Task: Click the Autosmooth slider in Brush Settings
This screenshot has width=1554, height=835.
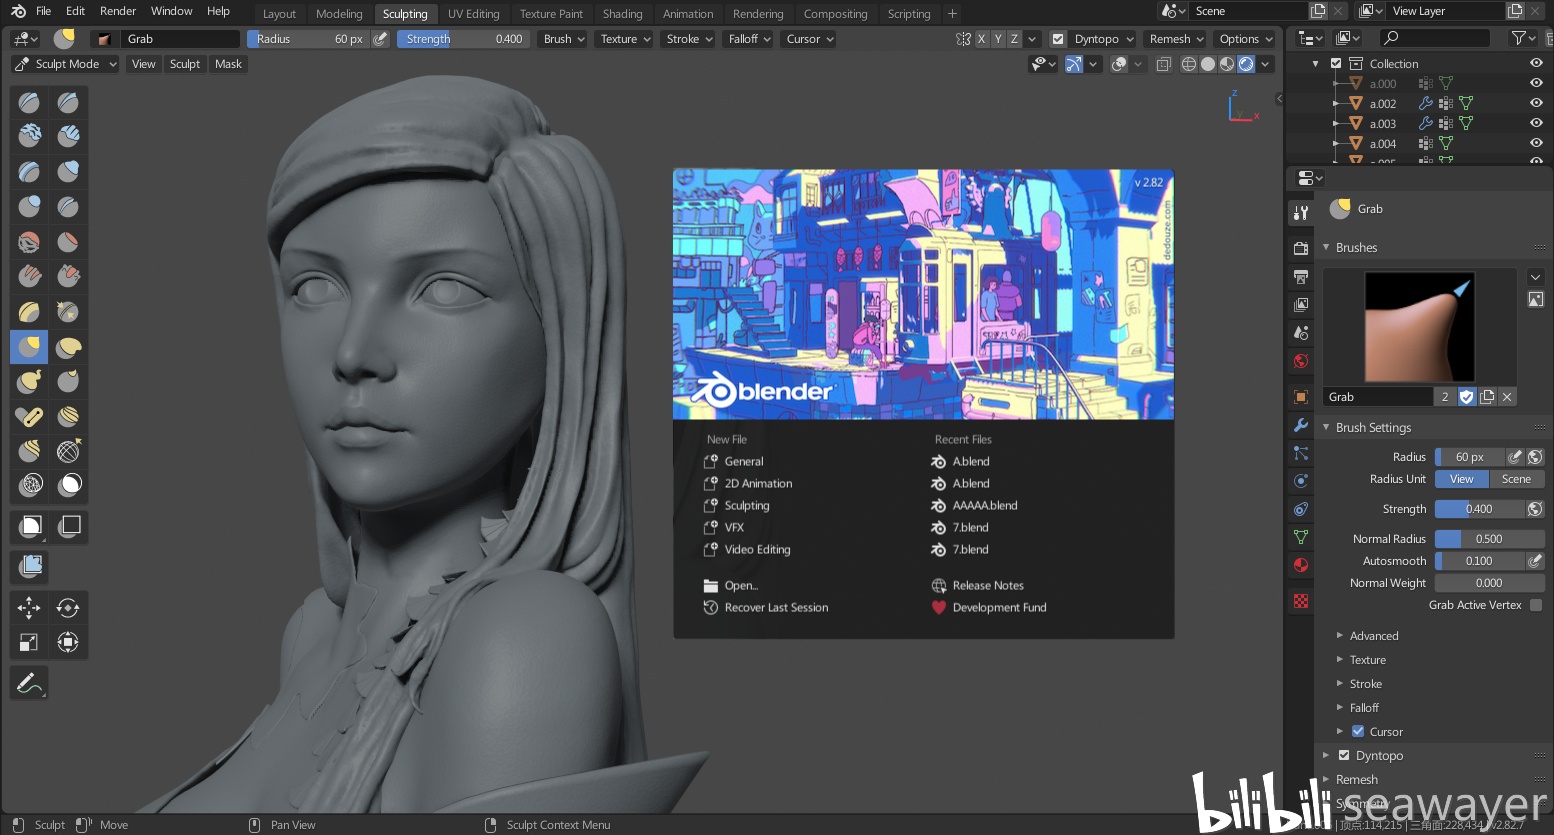Action: click(1480, 561)
